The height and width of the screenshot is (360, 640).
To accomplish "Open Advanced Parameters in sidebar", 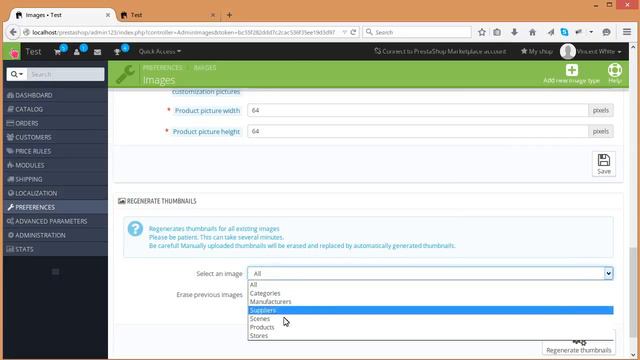I will click(56, 221).
